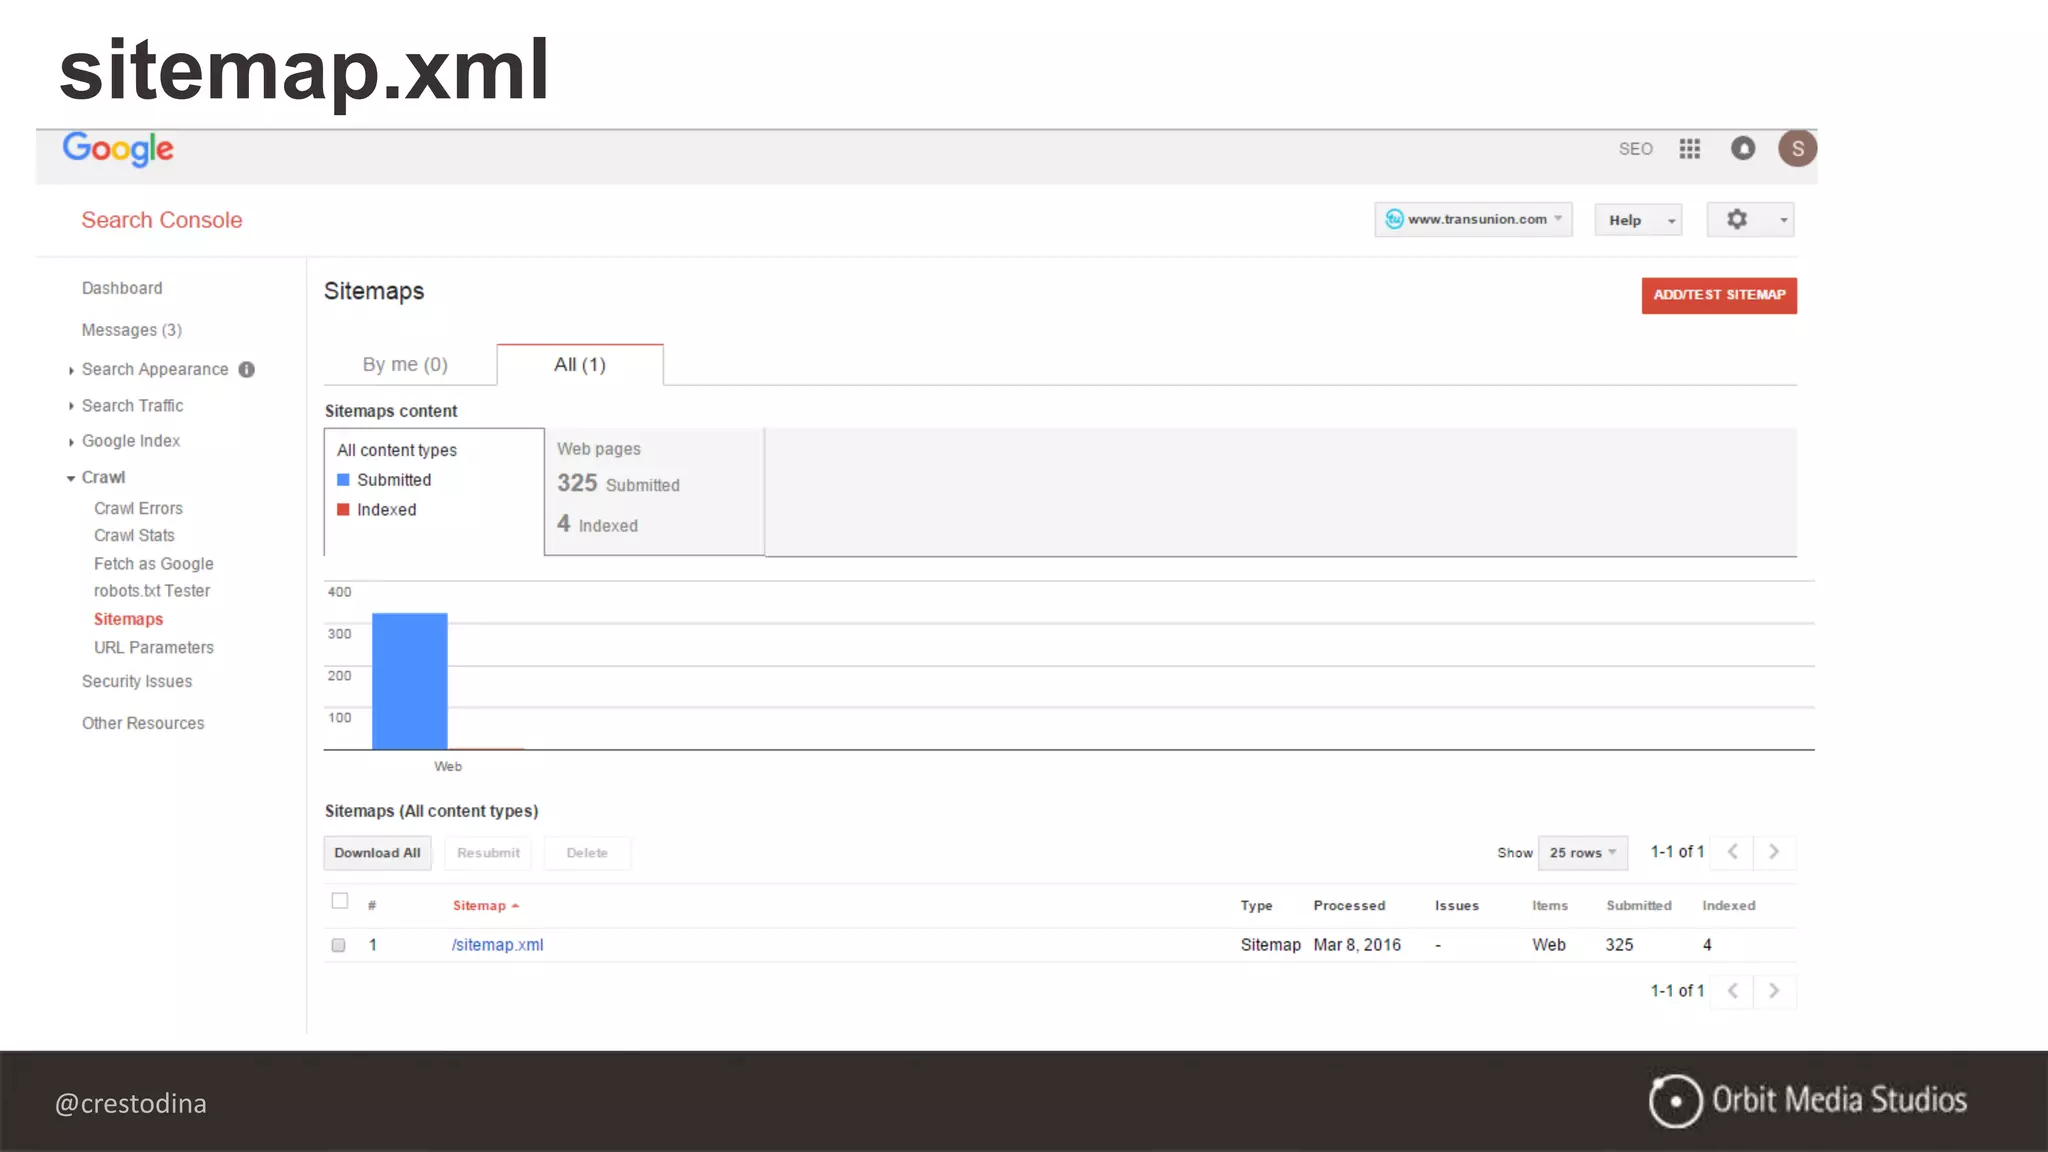Tick the select-all checkbox in table header
Screen dimensions: 2048x1152
coord(340,901)
